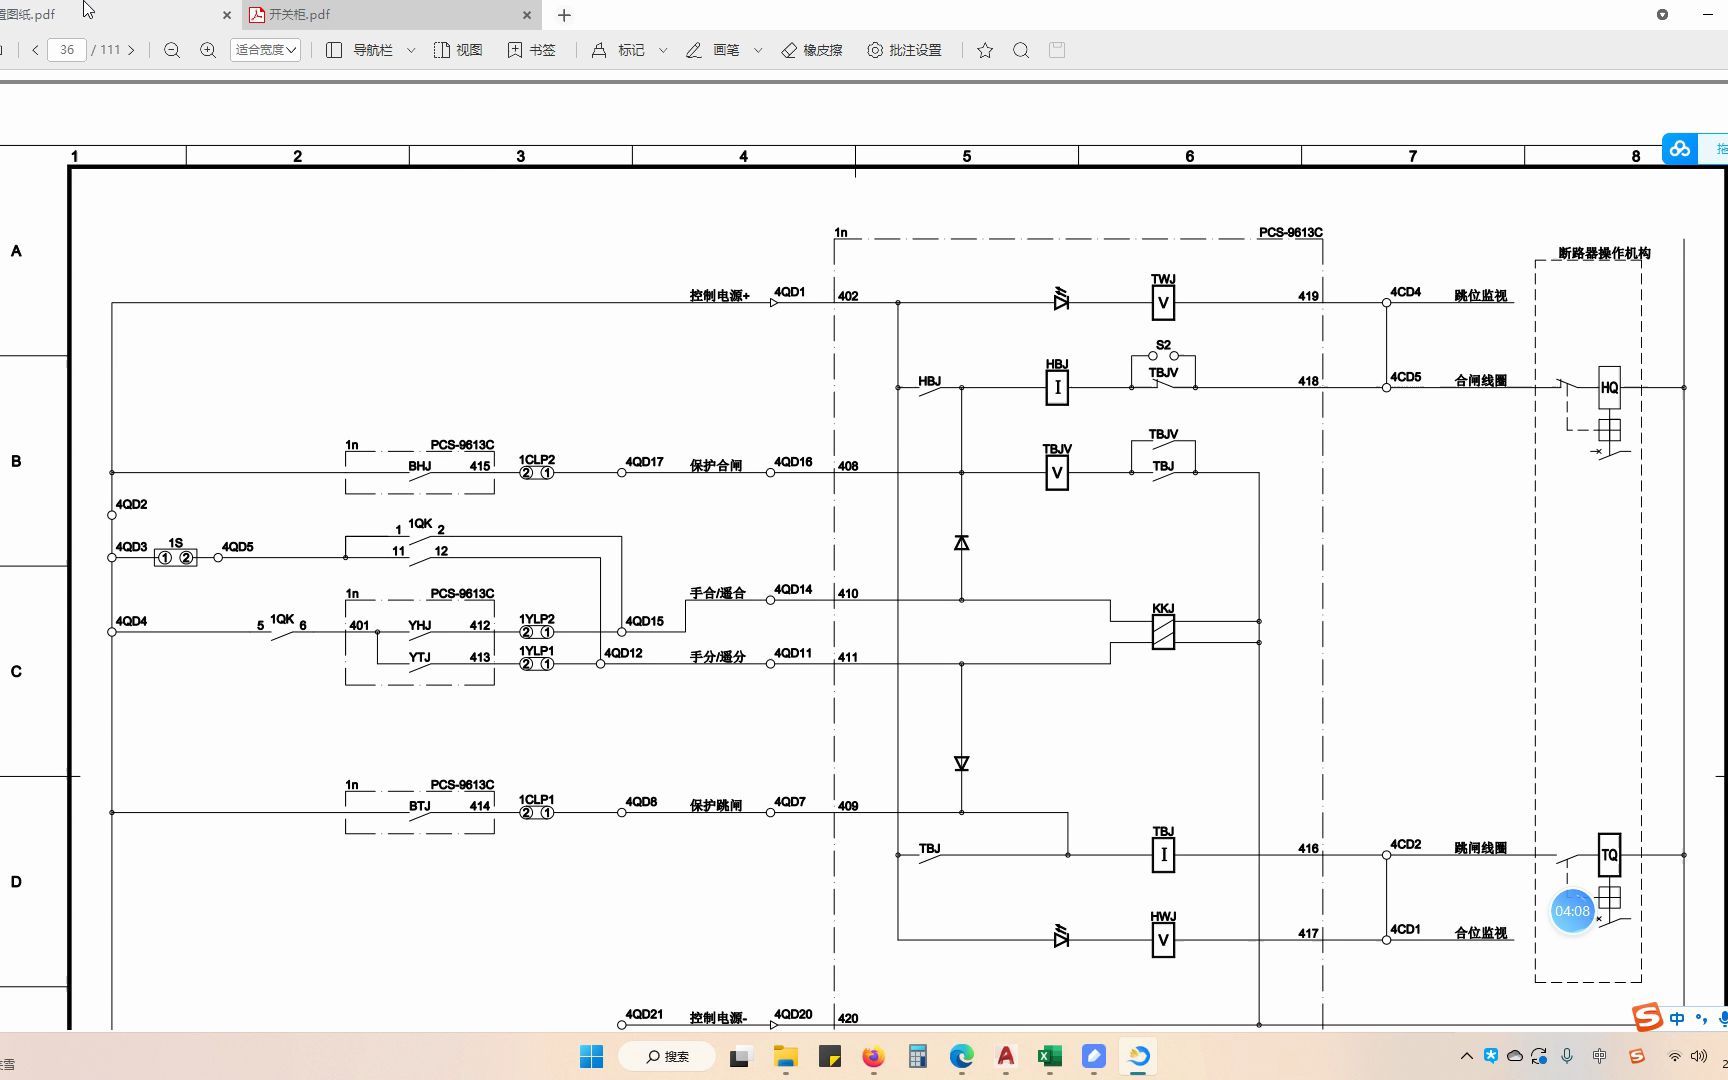Click the tray sync refresh icon
Screen dimensions: 1728x1080
coord(1539,1056)
